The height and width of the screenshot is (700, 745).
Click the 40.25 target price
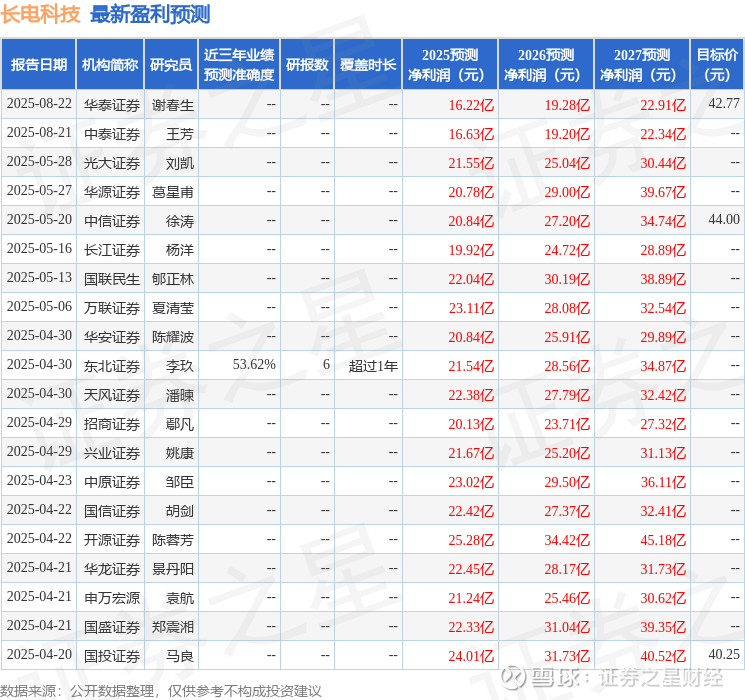tap(724, 654)
